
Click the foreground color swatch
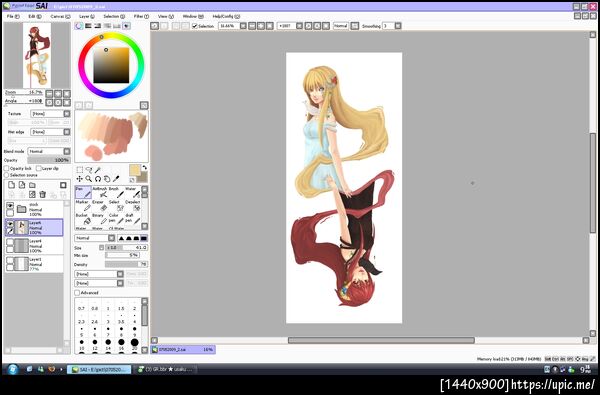tap(135, 170)
